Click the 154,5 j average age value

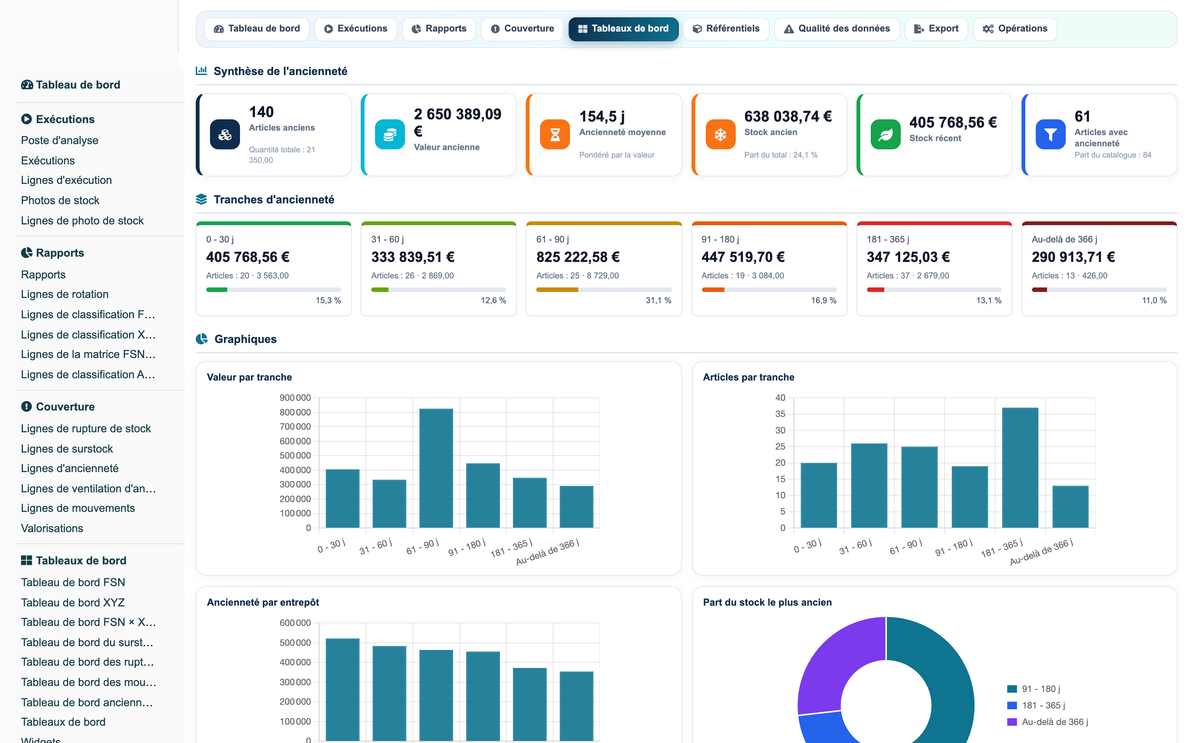tap(602, 117)
